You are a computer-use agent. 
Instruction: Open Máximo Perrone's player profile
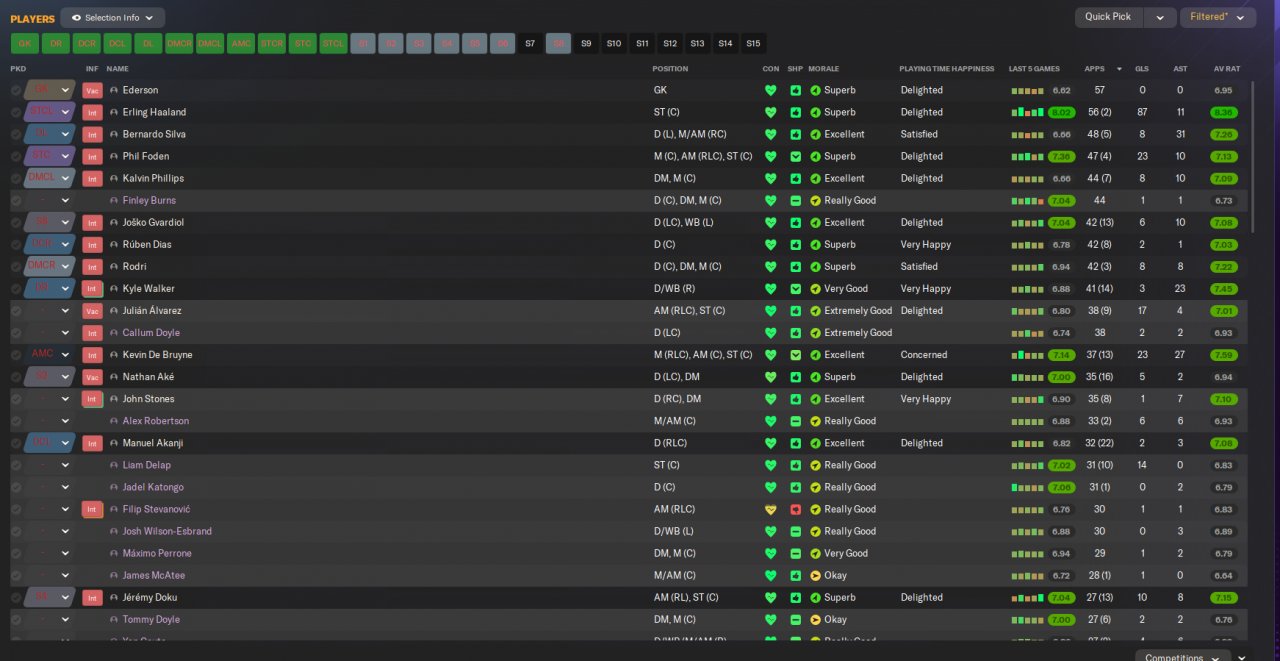(157, 553)
